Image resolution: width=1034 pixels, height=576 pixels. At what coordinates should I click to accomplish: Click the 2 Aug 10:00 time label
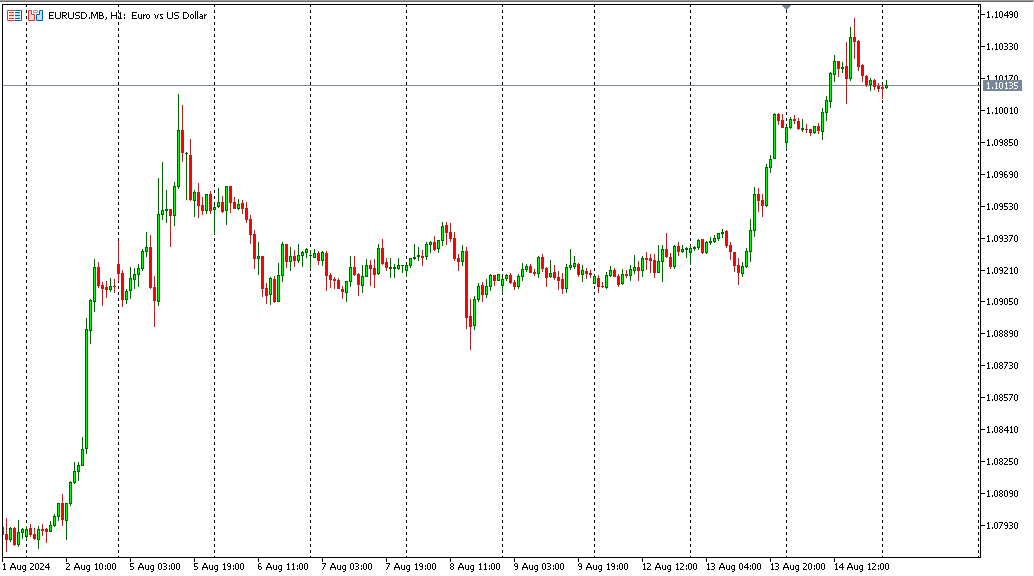pyautogui.click(x=91, y=566)
